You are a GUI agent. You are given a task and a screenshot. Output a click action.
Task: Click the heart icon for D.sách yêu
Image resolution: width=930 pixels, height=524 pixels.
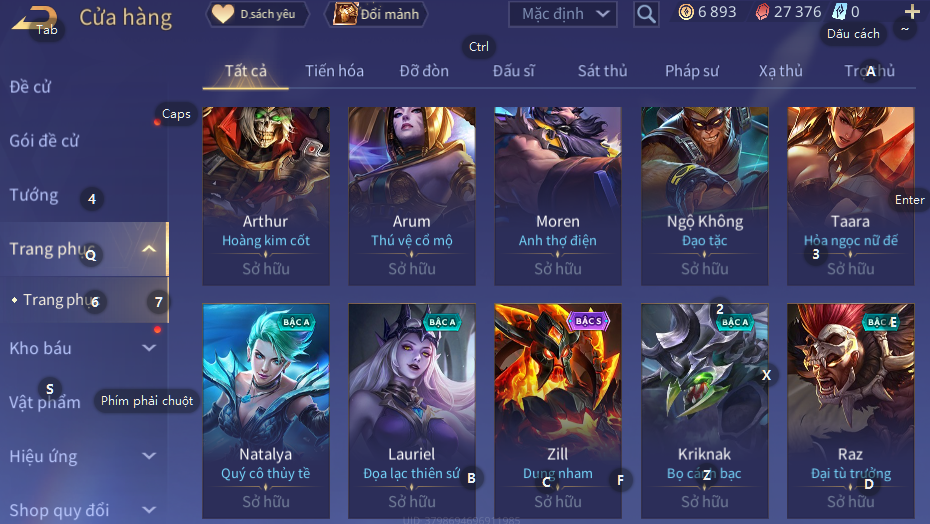click(x=223, y=14)
